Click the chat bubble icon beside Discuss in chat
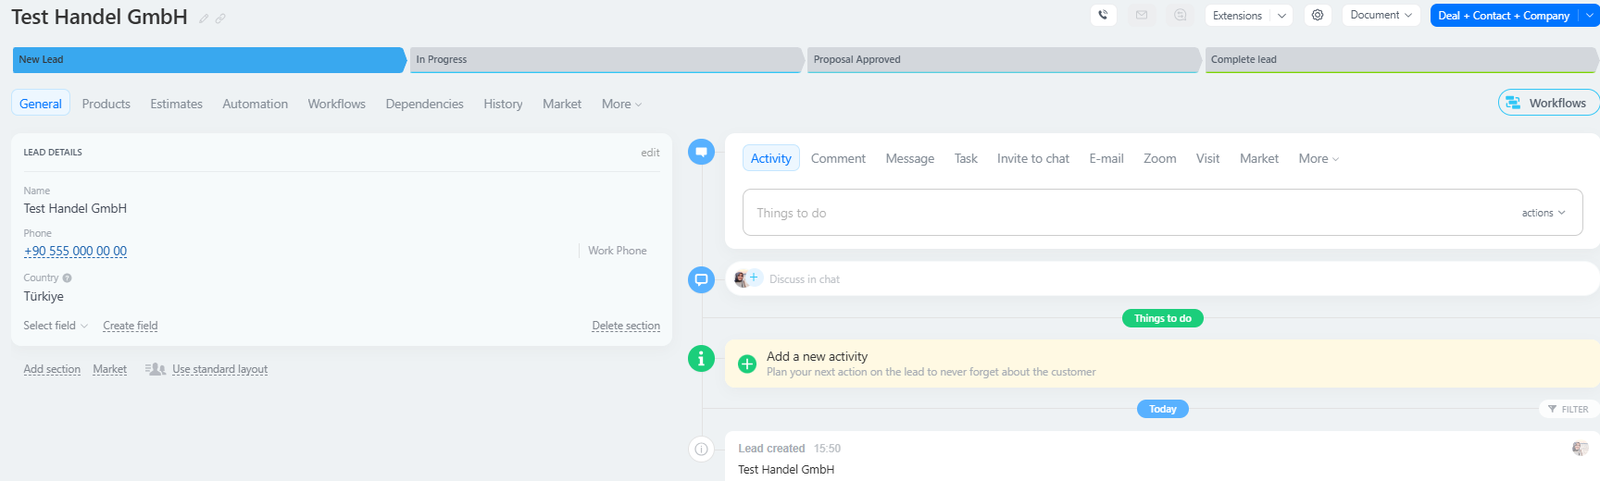 pyautogui.click(x=701, y=279)
